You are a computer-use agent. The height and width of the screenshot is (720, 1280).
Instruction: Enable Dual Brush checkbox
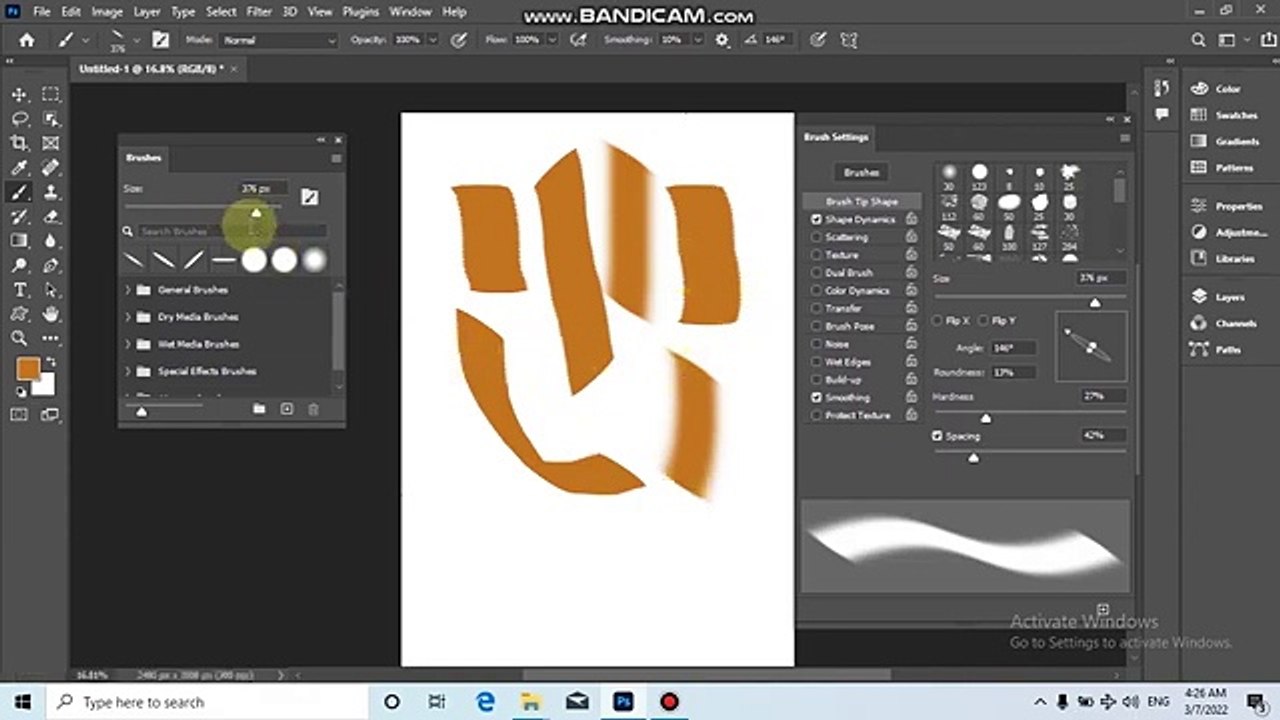tap(816, 272)
